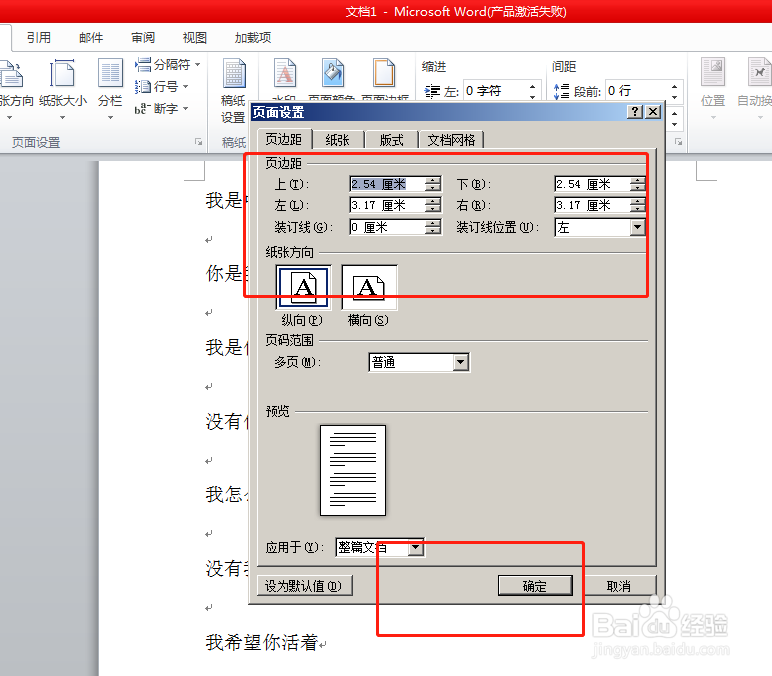
Task: Click the bottom margin spinner arrows
Action: 638,184
